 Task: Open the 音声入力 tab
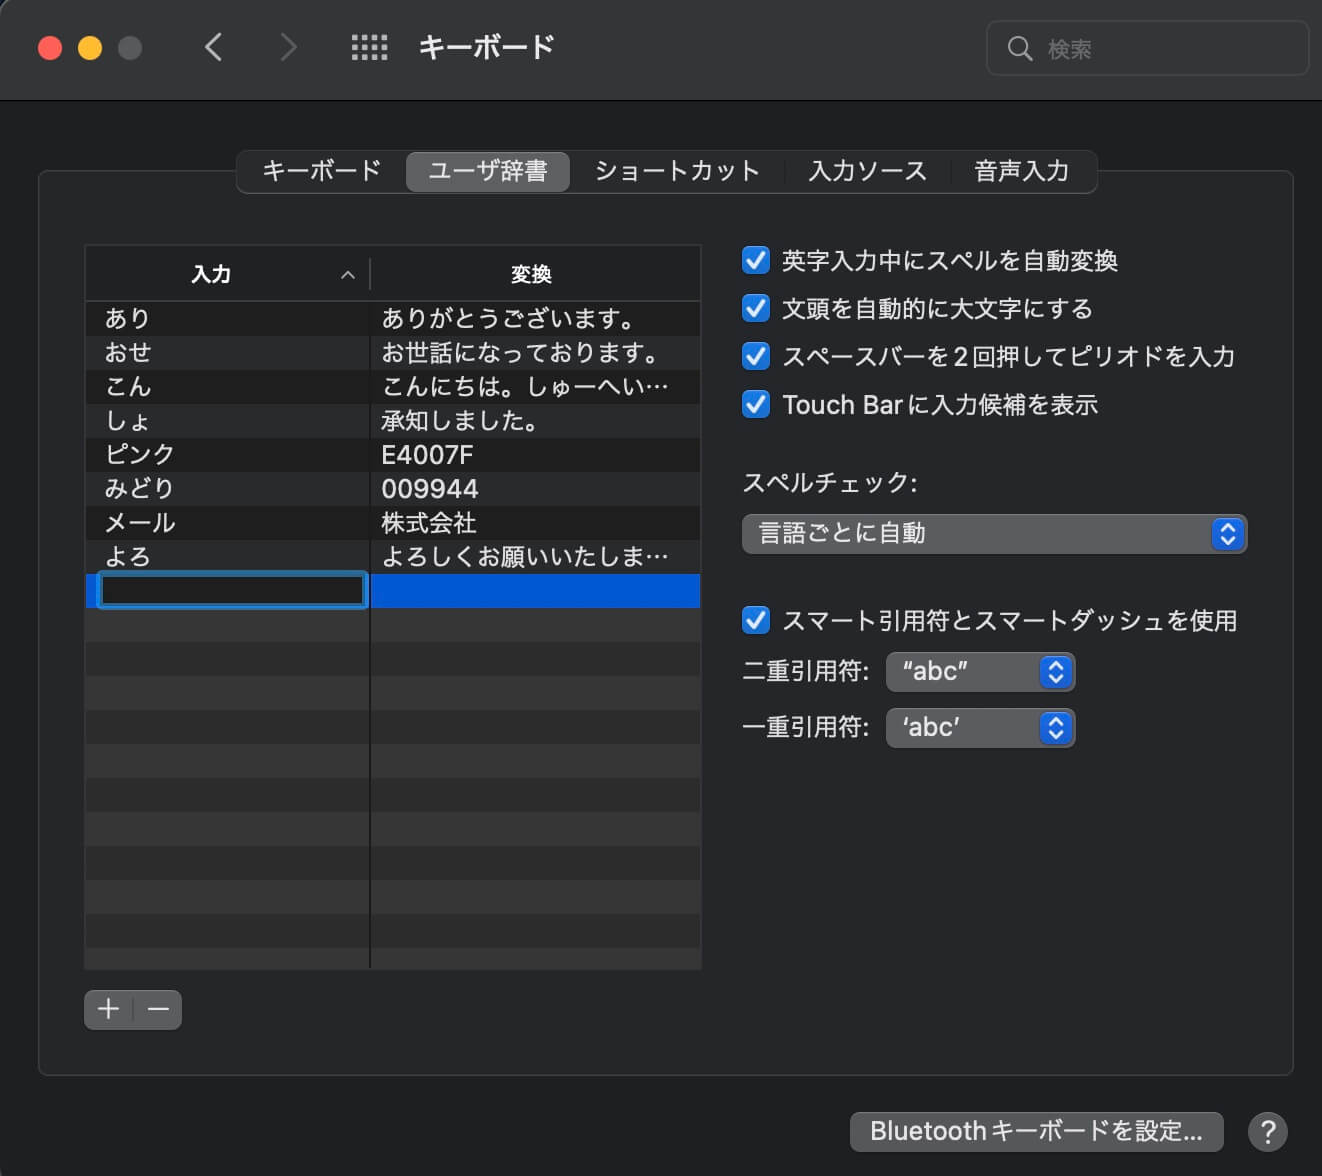pyautogui.click(x=1021, y=171)
